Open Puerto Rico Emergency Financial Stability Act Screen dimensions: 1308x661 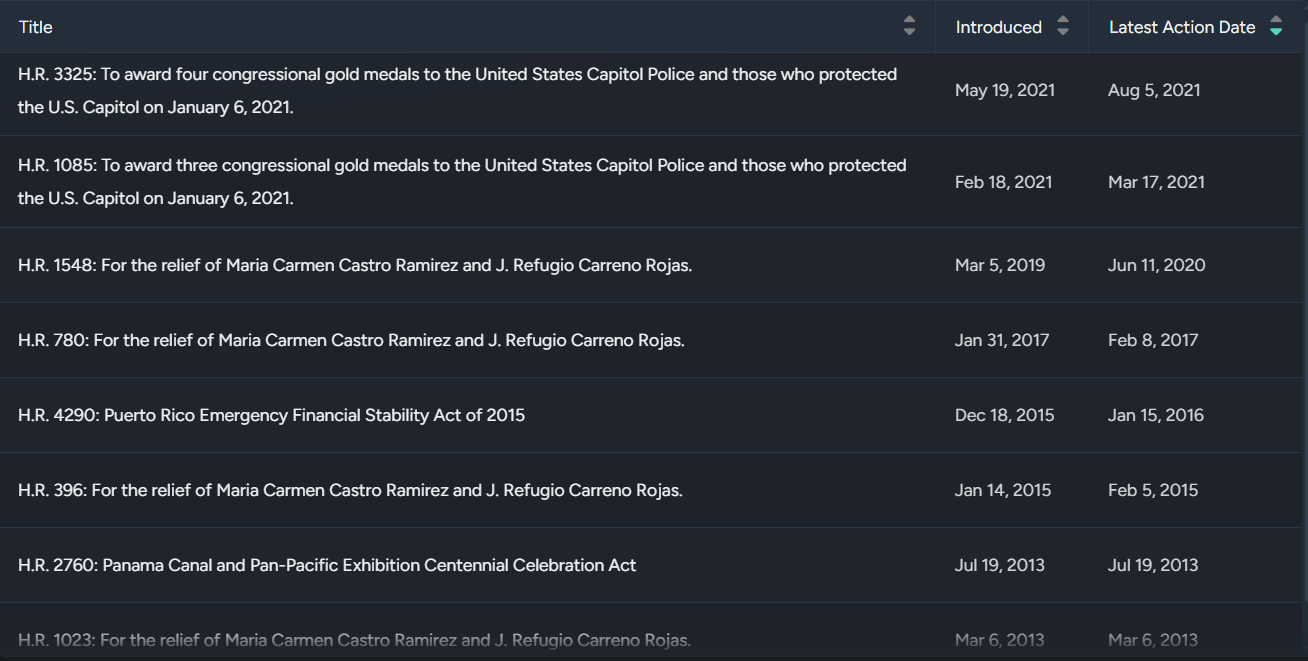[x=271, y=415]
